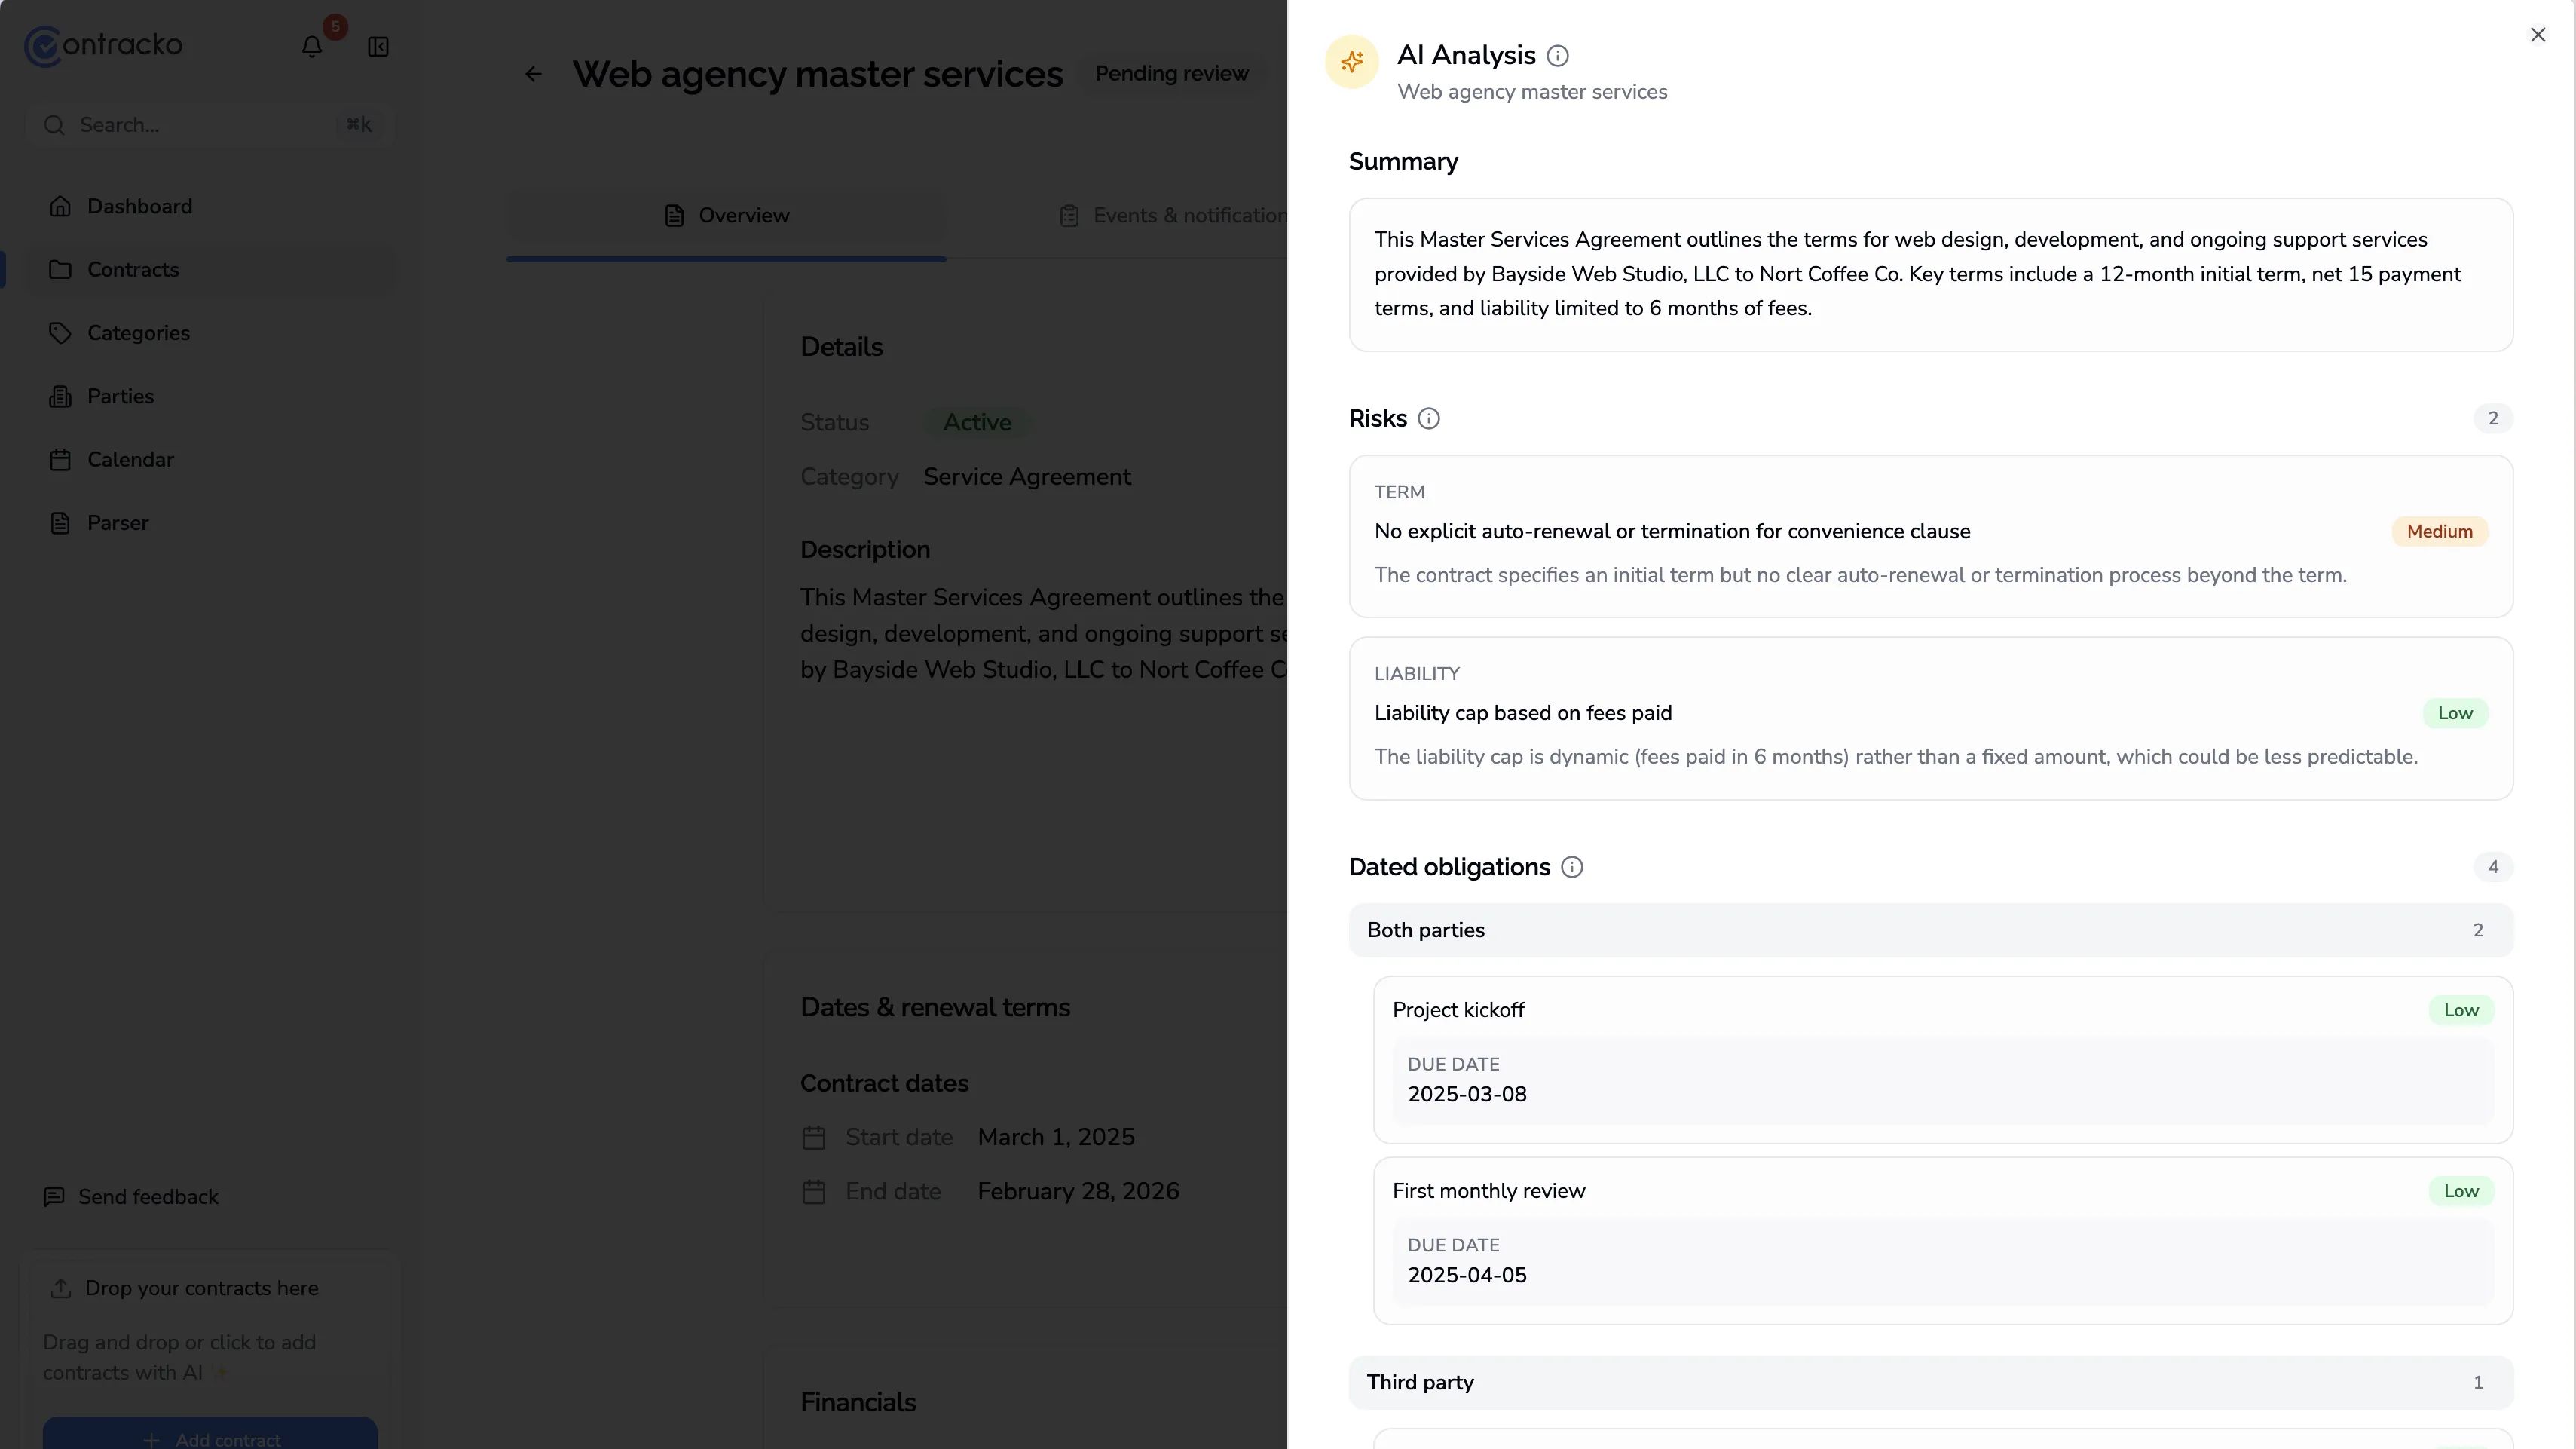The height and width of the screenshot is (1449, 2576).
Task: Click the Parser document icon
Action: tap(60, 523)
